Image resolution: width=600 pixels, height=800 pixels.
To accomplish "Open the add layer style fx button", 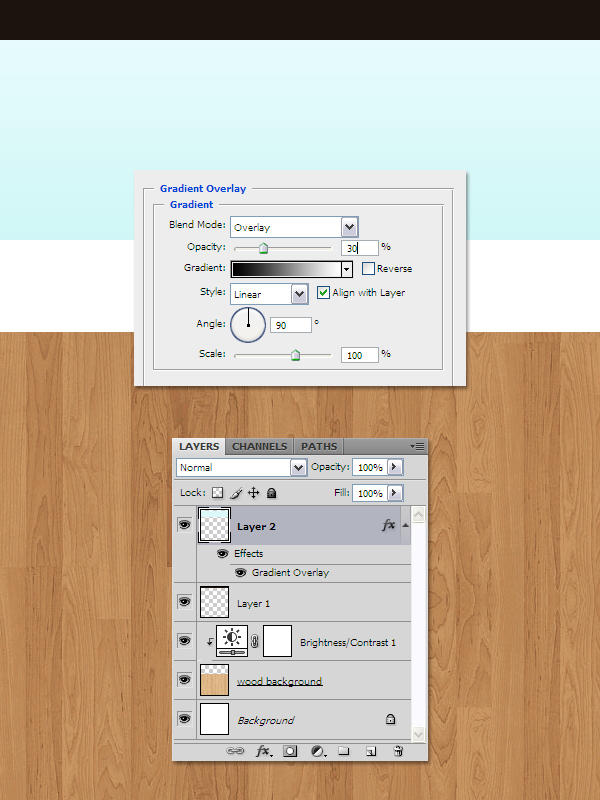I will pos(263,751).
